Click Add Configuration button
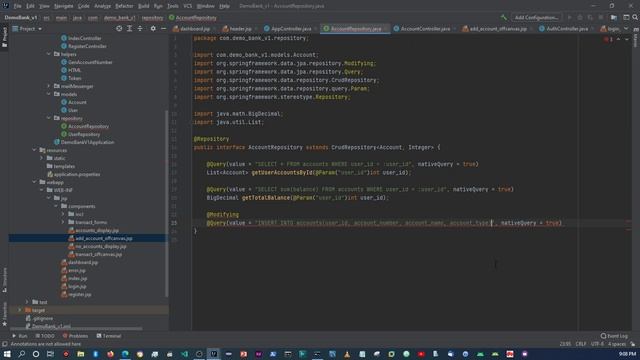 536,18
